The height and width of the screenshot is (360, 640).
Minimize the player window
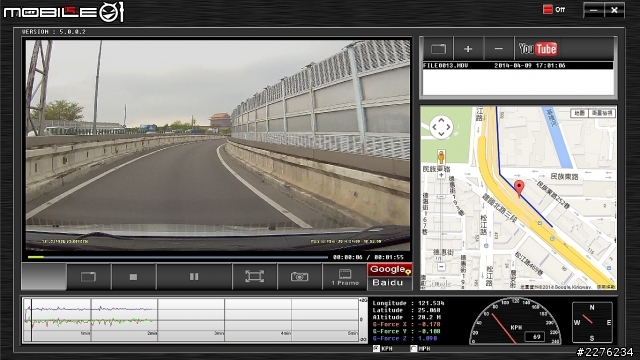(x=593, y=10)
